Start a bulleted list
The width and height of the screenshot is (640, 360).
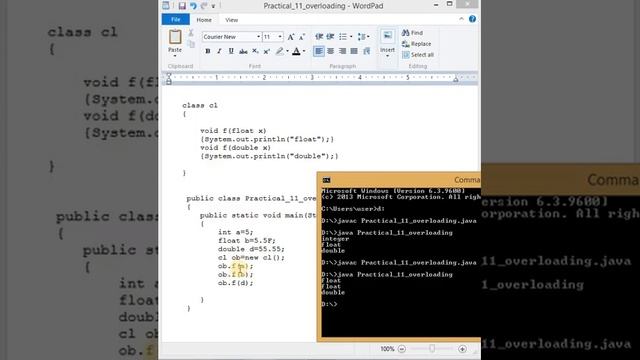(x=343, y=37)
